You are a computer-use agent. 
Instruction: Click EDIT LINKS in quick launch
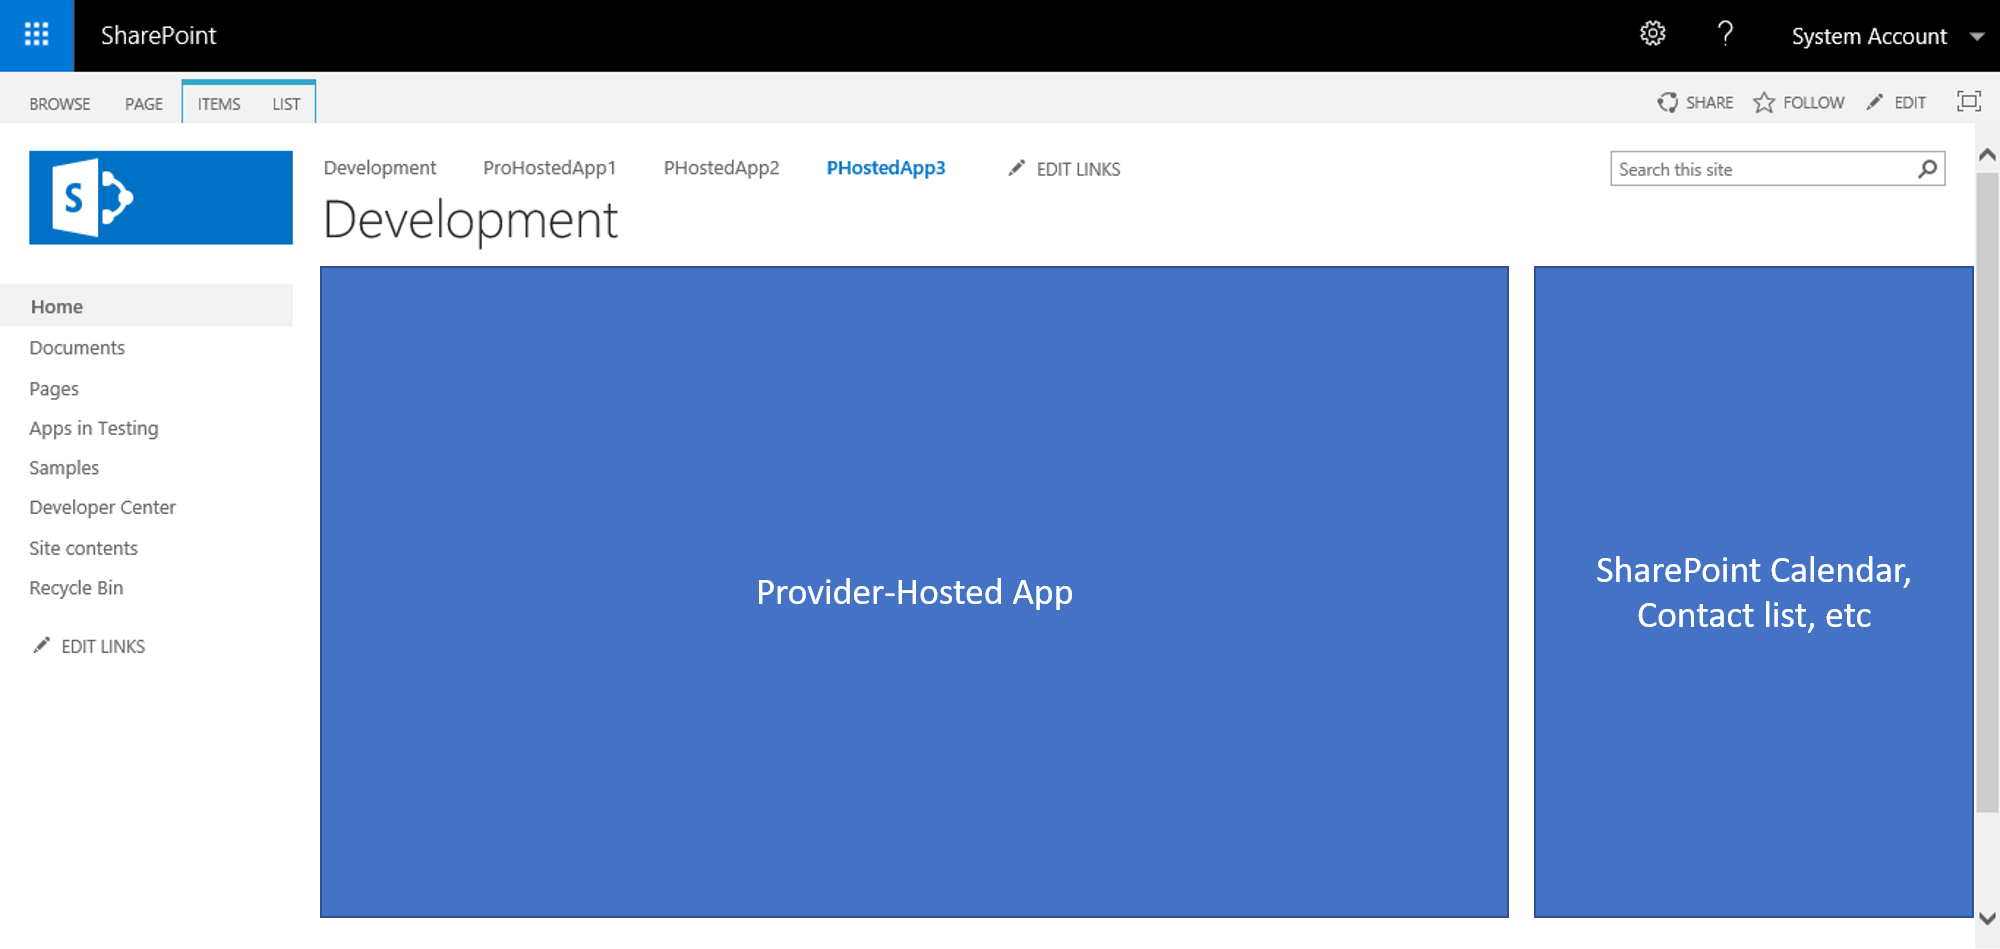89,646
